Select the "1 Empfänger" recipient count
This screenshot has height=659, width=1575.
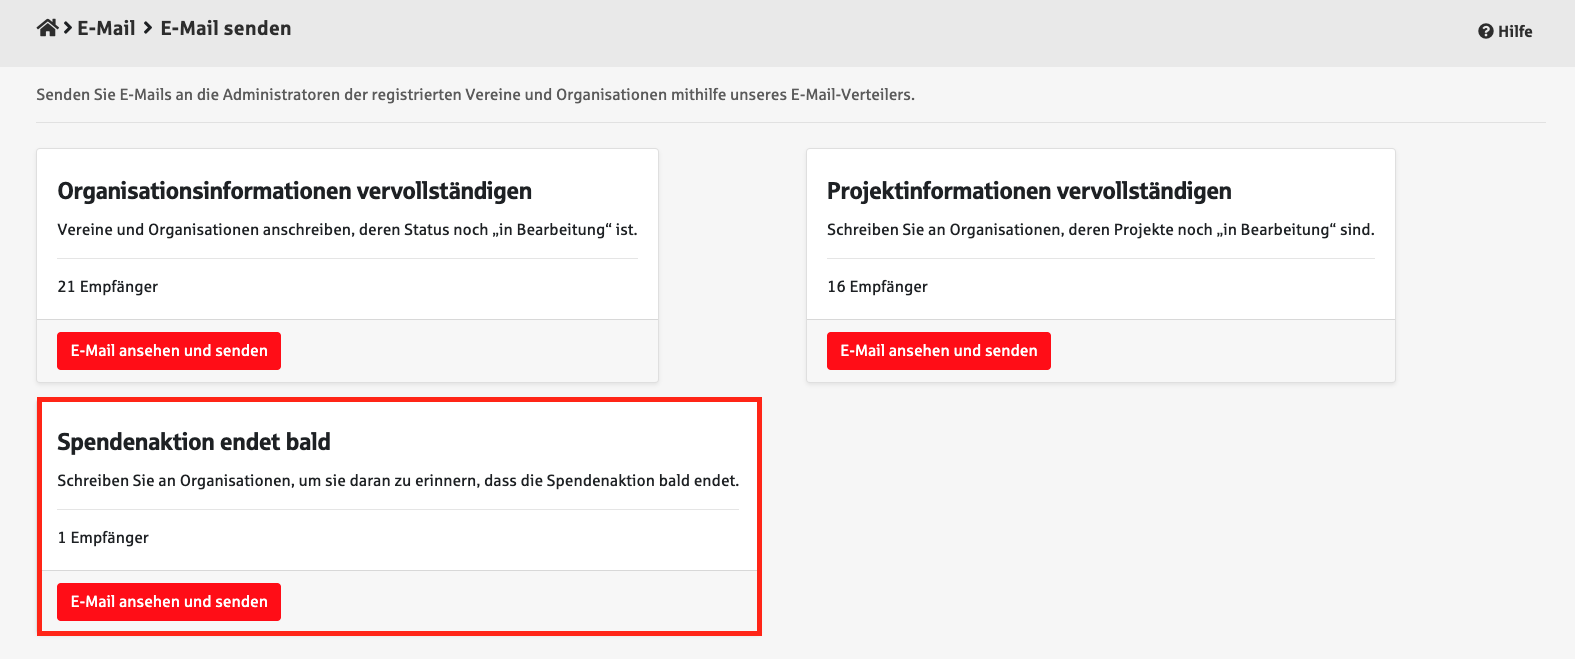[103, 538]
